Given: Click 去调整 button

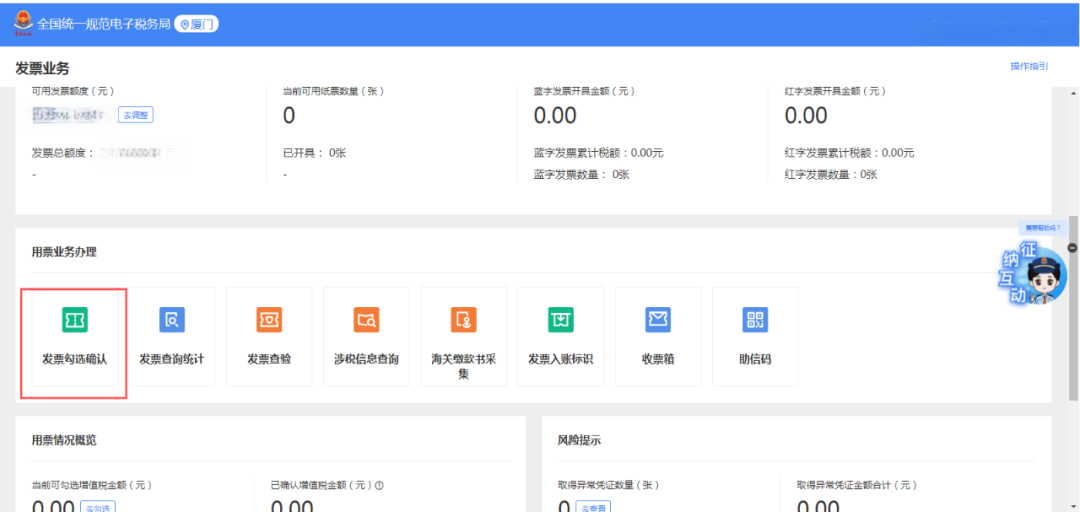Looking at the screenshot, I should point(136,115).
